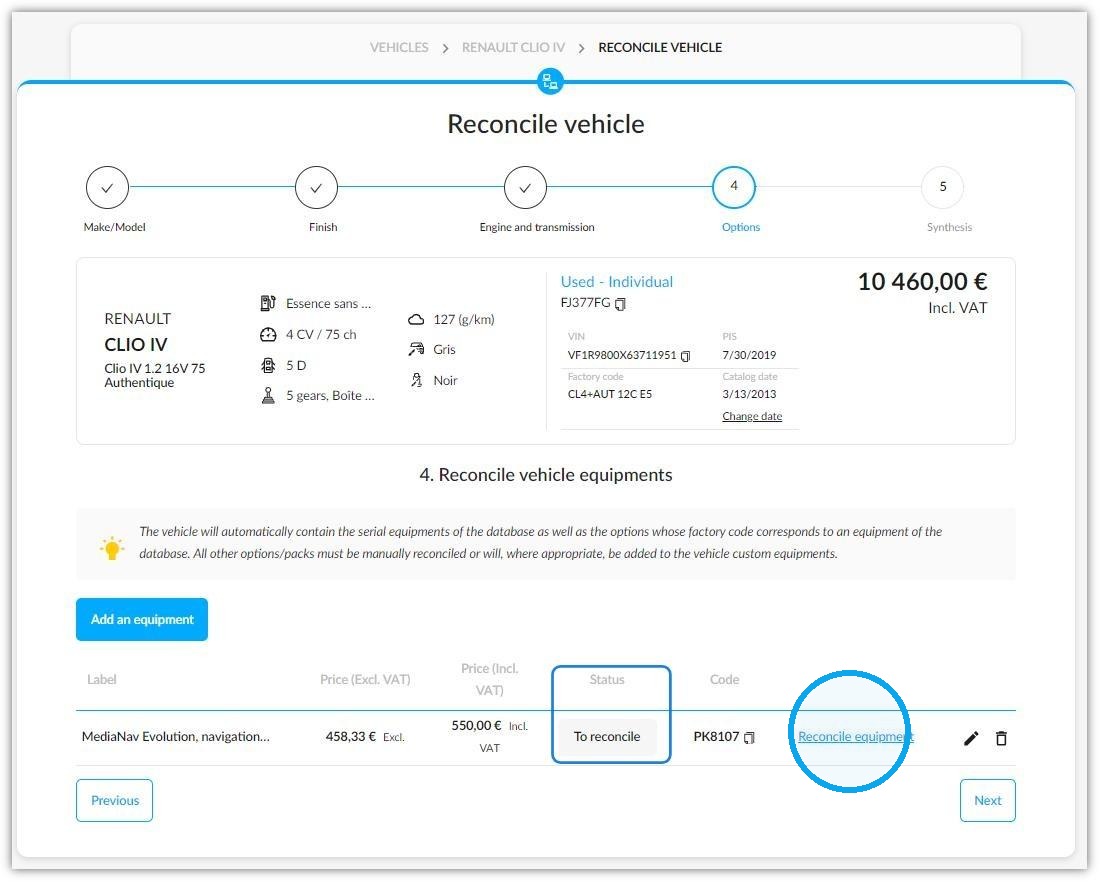Go to step 2 Finish

pos(316,187)
